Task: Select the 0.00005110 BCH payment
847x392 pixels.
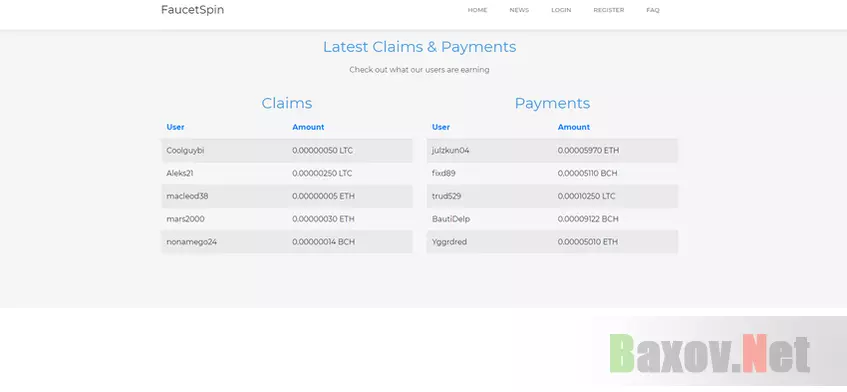Action: [588, 173]
